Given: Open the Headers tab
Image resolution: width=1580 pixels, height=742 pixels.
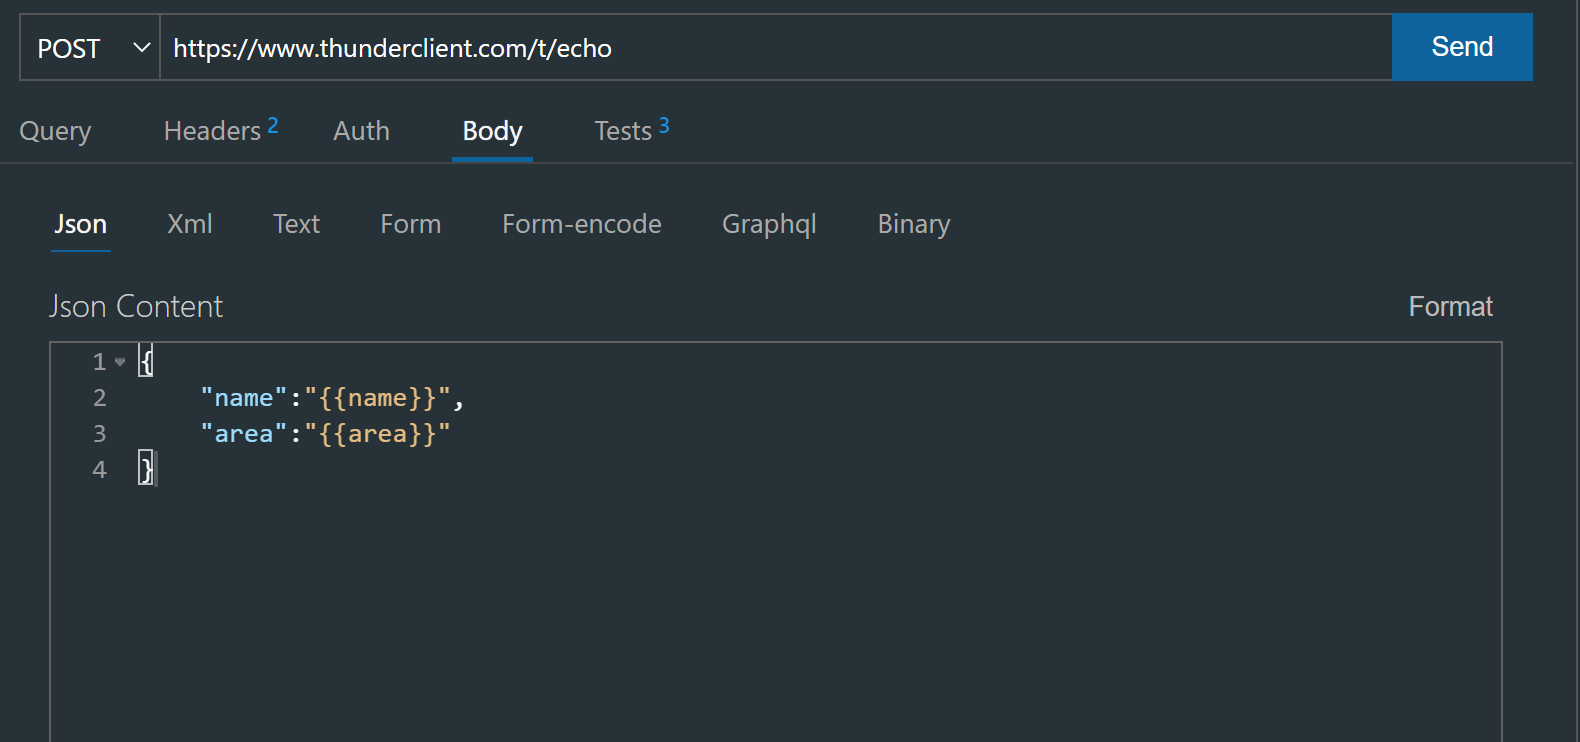Looking at the screenshot, I should (220, 131).
